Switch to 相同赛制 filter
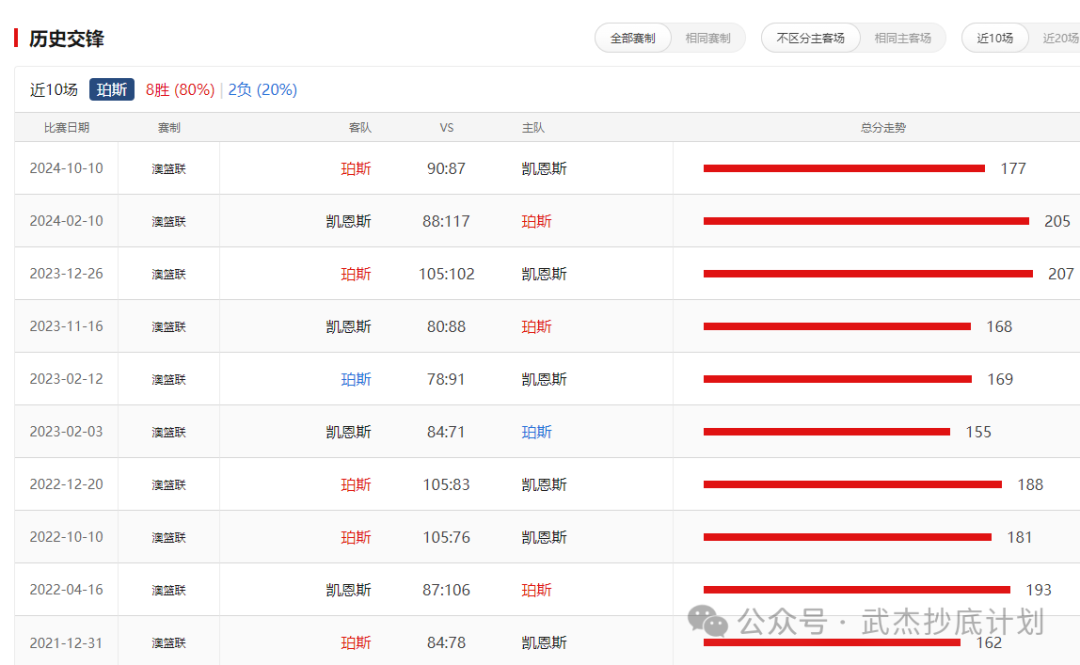 (x=707, y=38)
